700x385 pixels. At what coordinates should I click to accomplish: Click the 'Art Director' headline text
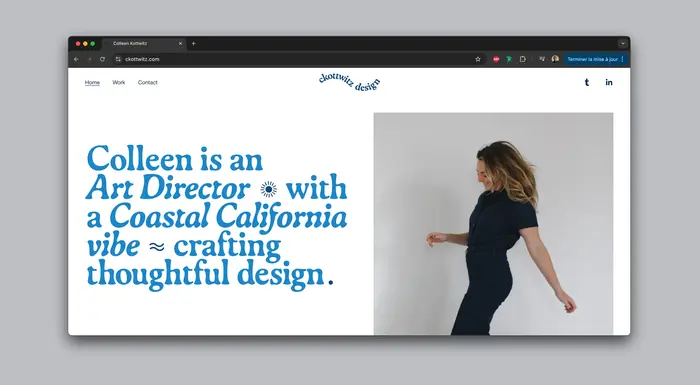[x=168, y=188]
